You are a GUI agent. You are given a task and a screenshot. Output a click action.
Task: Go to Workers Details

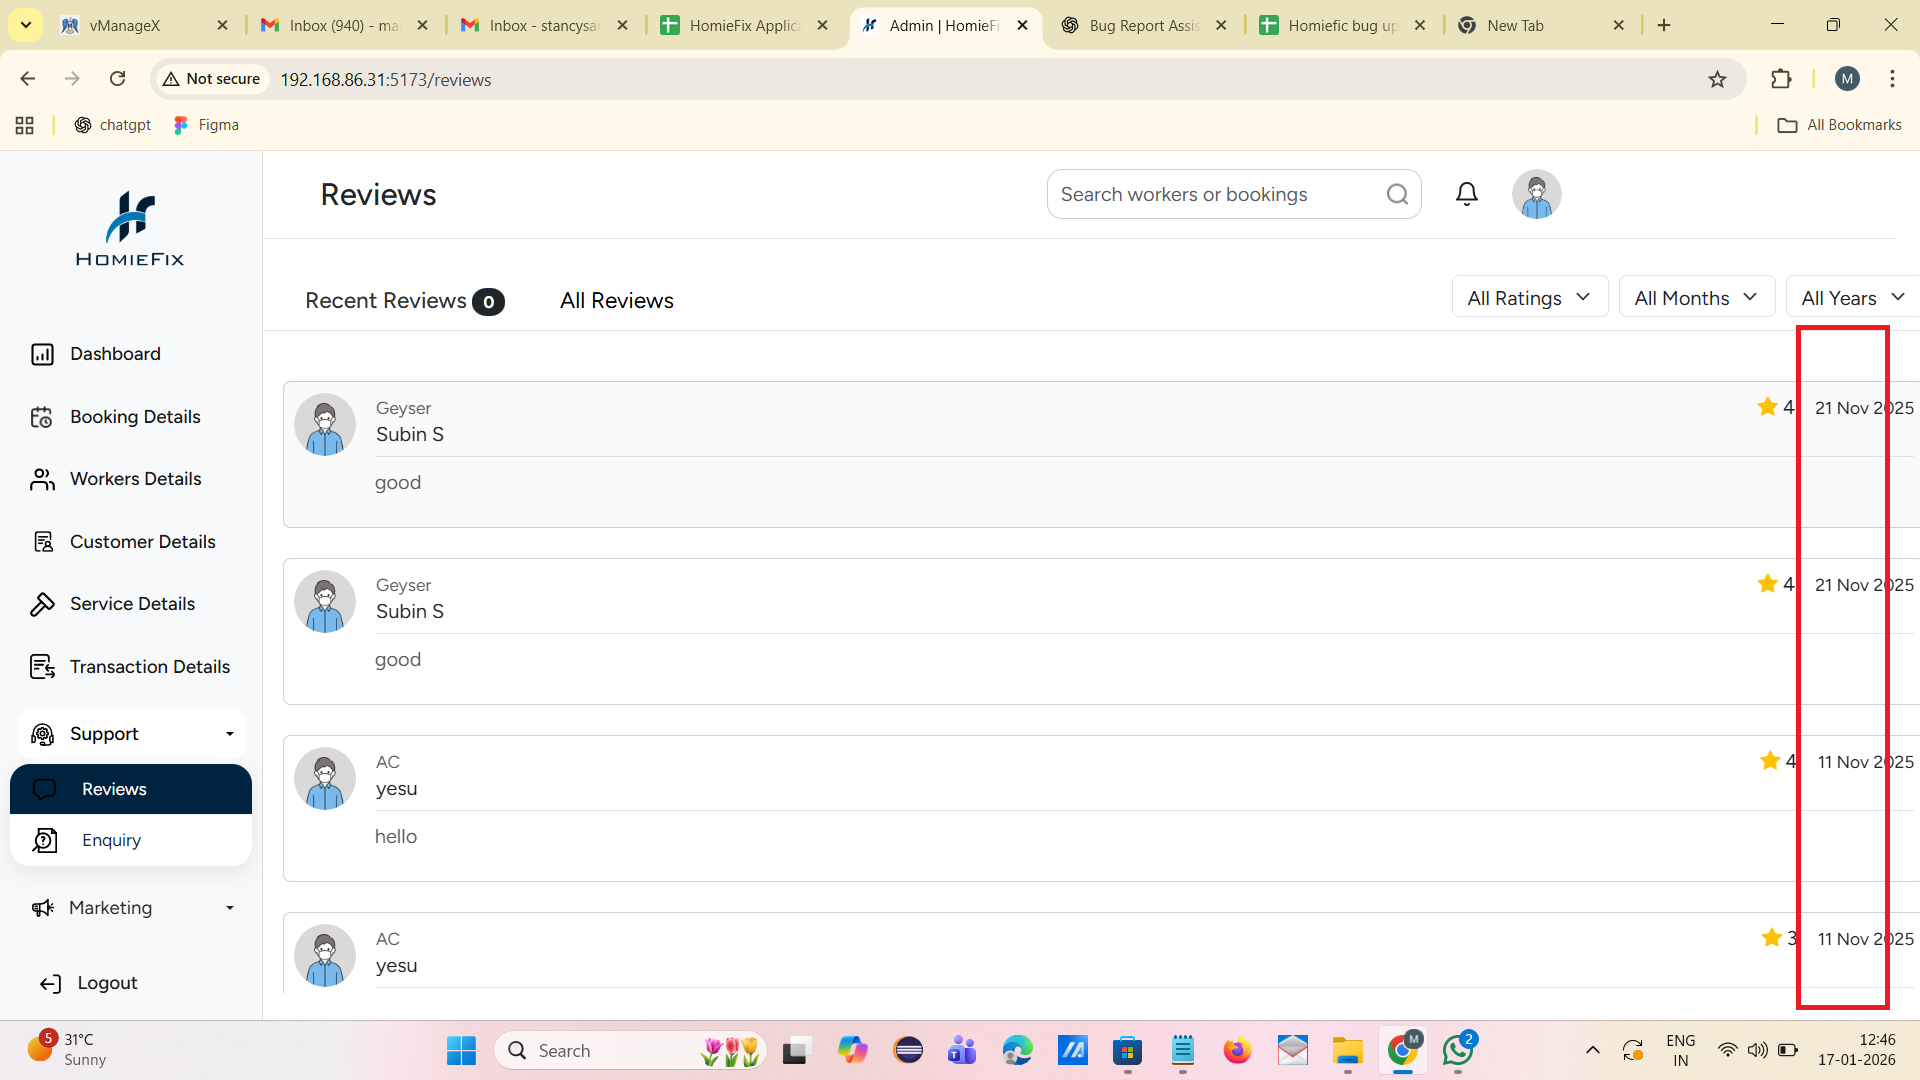pos(135,479)
